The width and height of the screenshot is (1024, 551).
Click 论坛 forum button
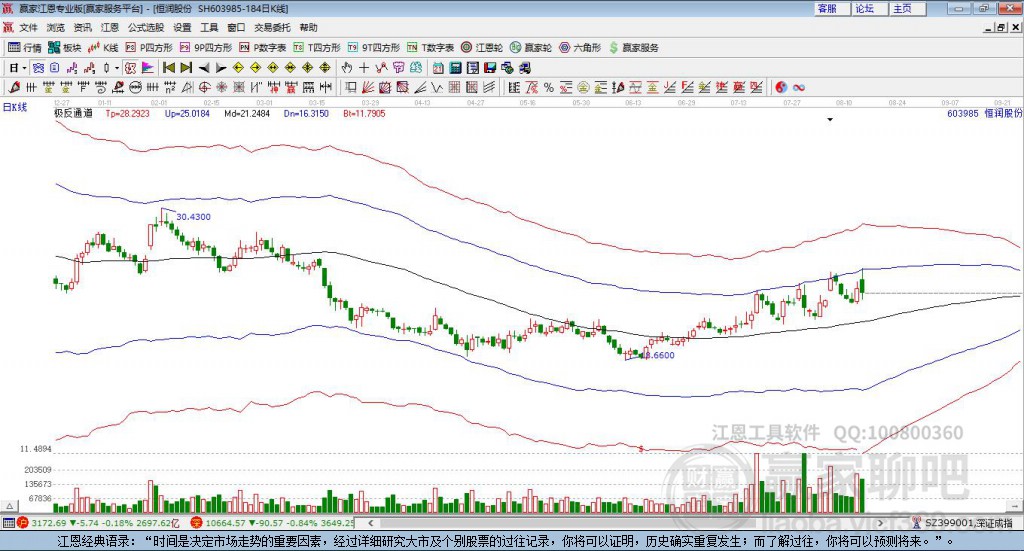click(x=871, y=8)
